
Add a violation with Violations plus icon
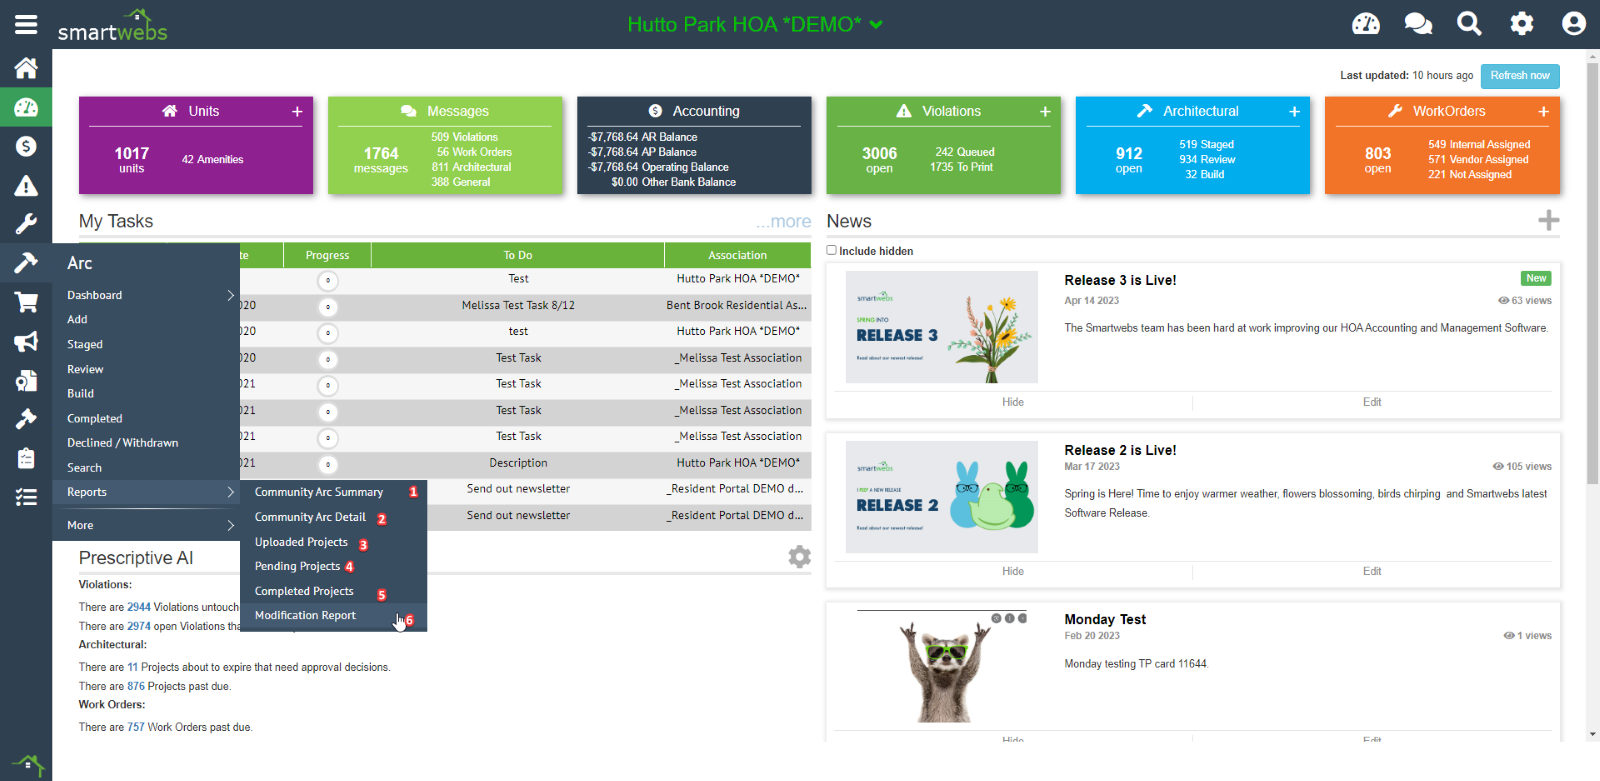tap(1045, 111)
